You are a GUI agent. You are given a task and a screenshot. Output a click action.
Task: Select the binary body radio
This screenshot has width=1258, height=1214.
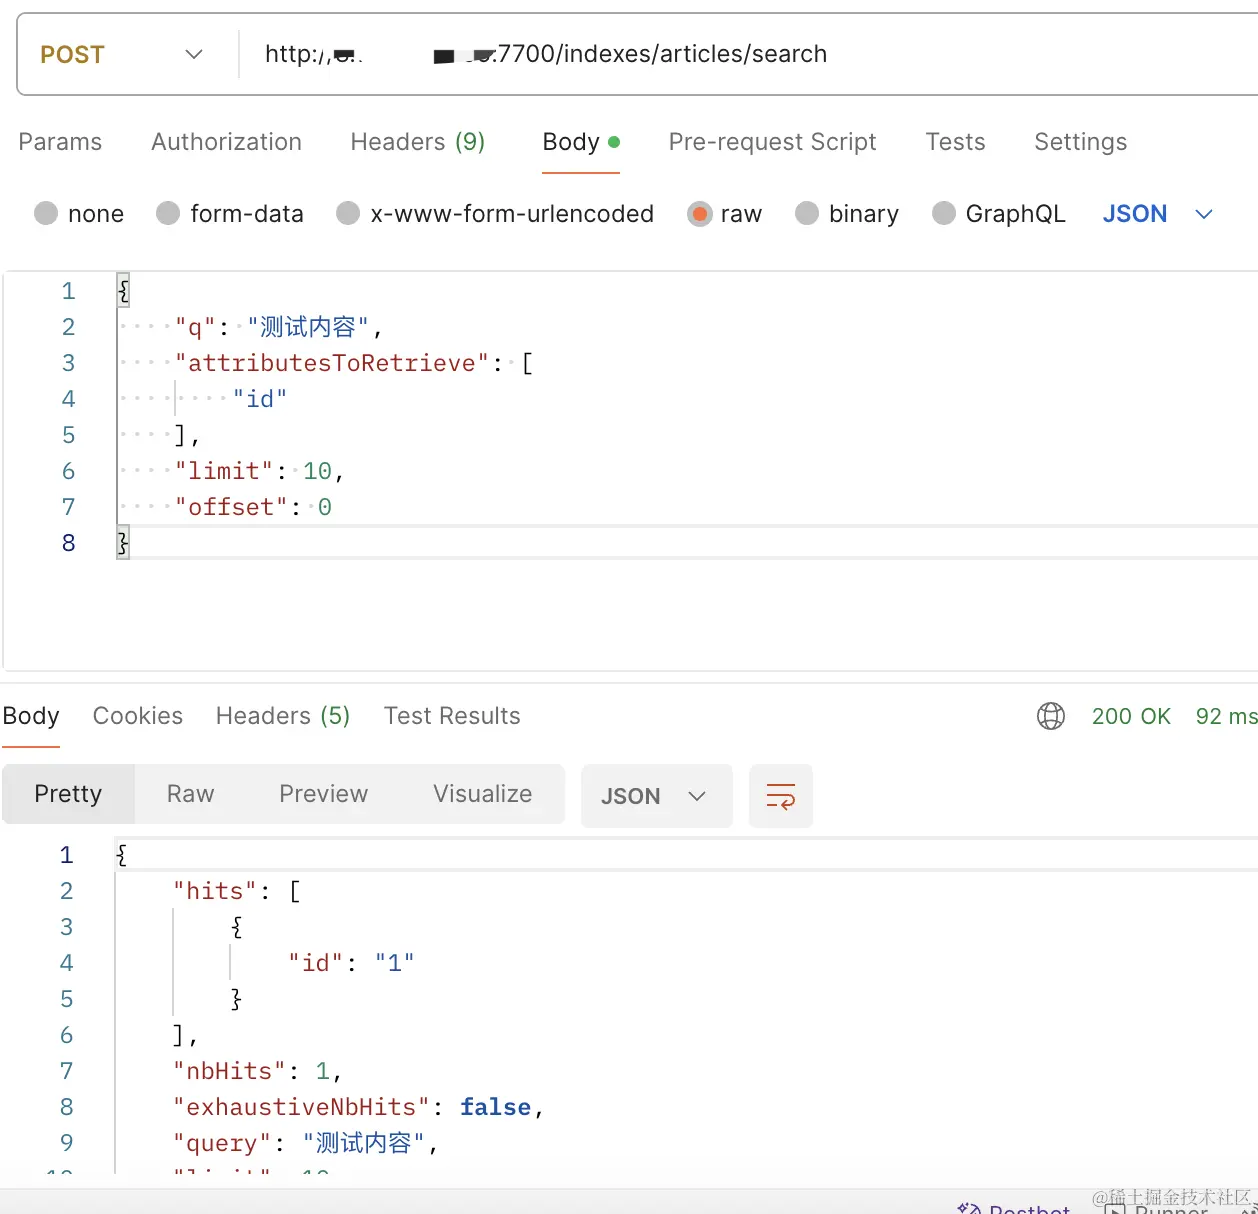click(807, 213)
